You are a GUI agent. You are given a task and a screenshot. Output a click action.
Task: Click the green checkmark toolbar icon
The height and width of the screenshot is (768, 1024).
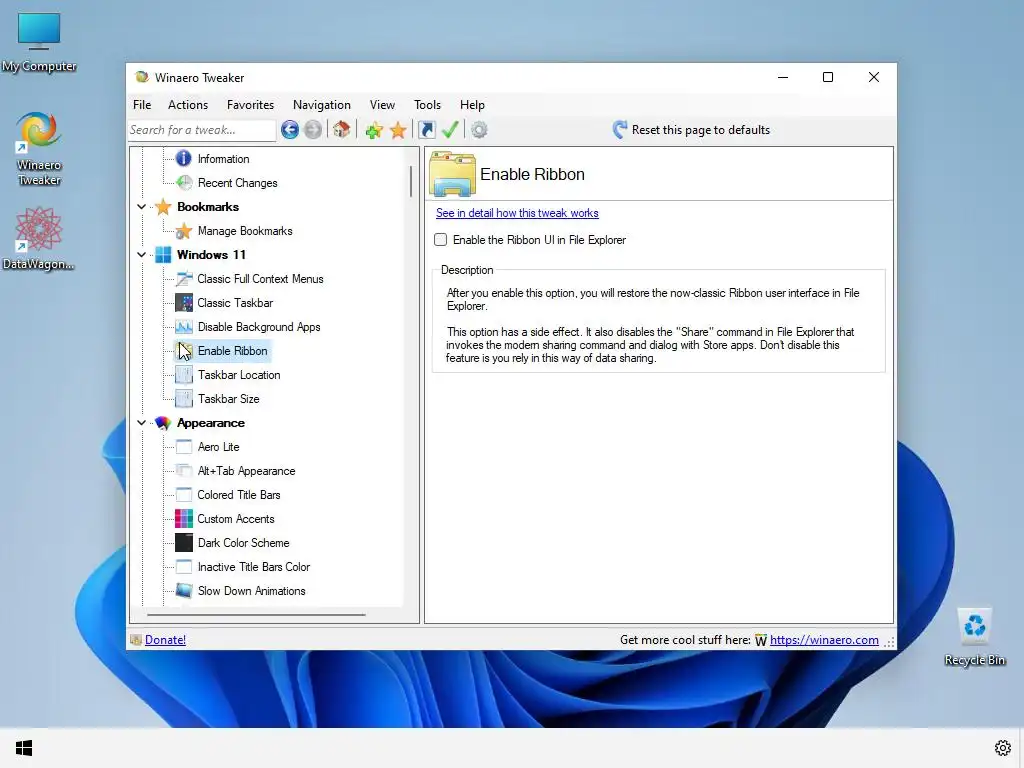pyautogui.click(x=450, y=130)
